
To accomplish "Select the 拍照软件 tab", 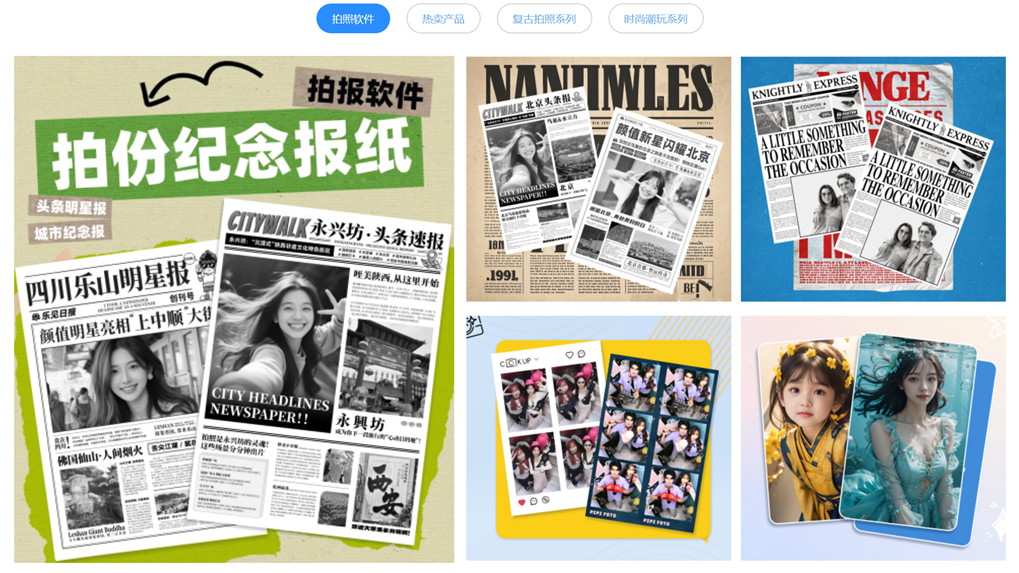I will click(x=353, y=19).
